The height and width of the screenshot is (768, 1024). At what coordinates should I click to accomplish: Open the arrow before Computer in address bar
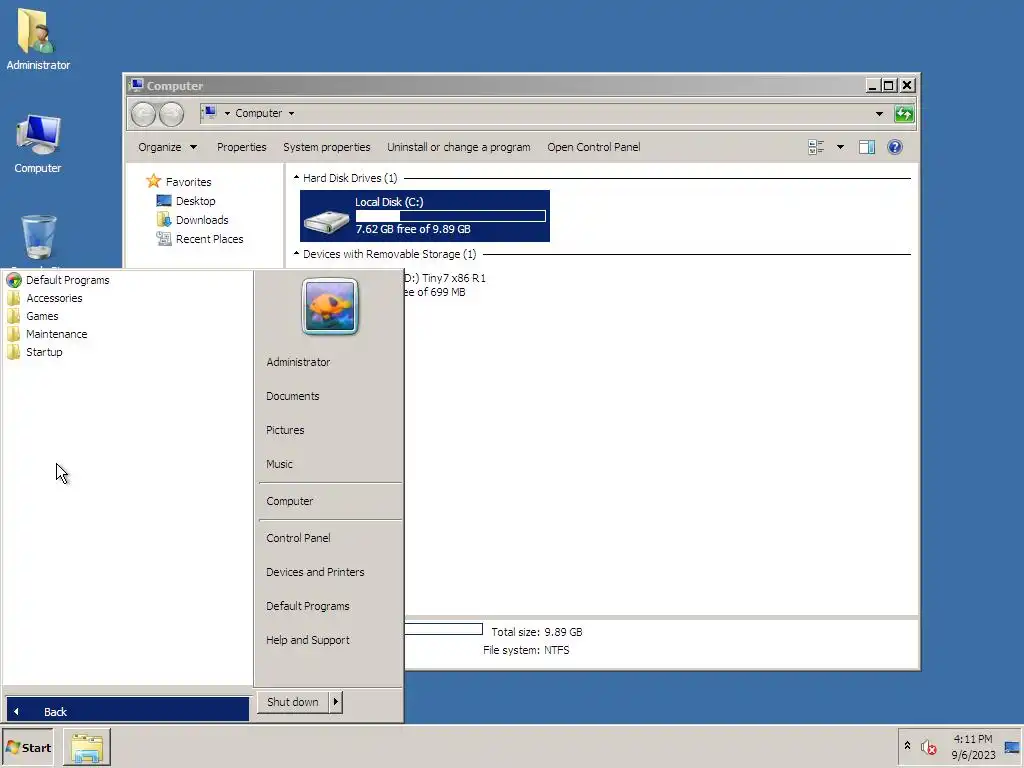[227, 114]
